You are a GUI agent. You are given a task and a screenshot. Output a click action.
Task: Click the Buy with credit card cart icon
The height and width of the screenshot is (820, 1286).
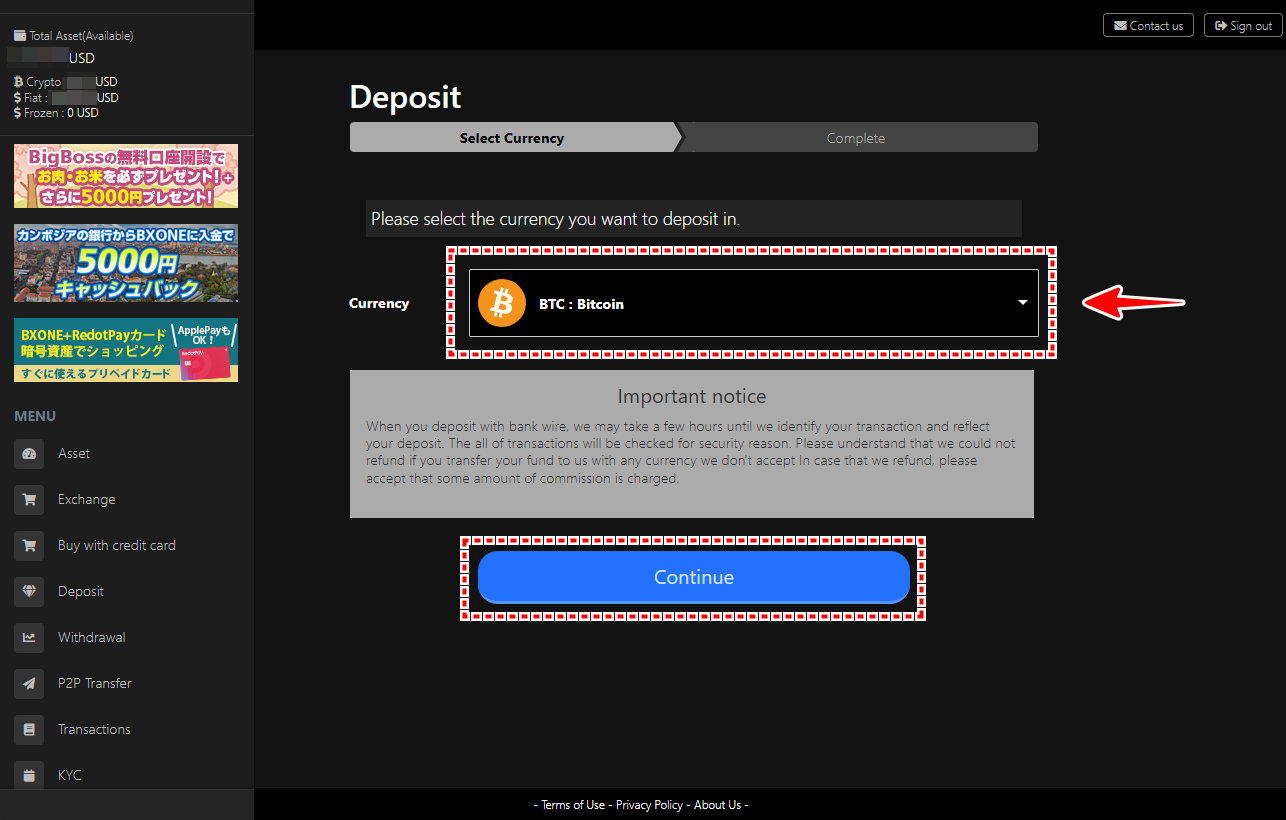pos(29,546)
